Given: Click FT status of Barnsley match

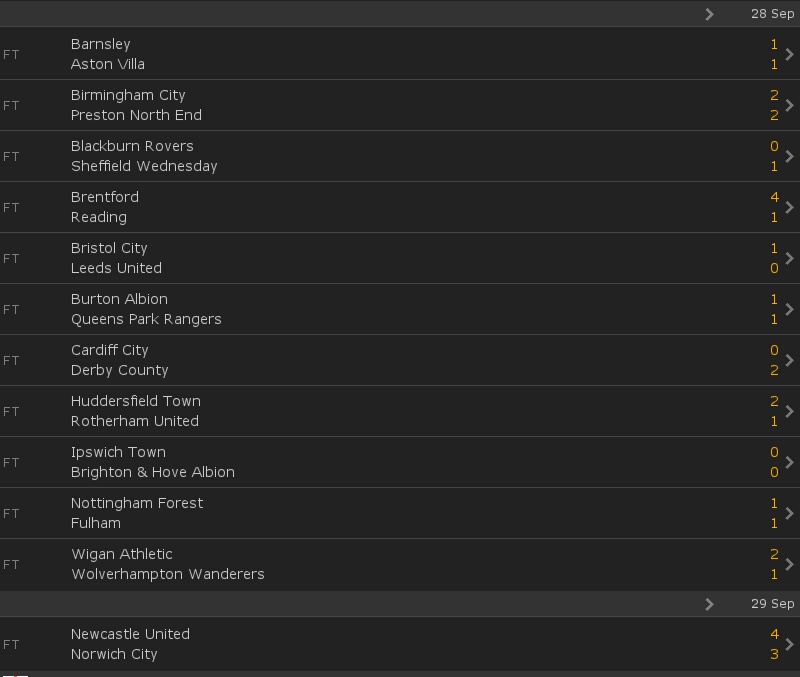Looking at the screenshot, I should pos(11,55).
